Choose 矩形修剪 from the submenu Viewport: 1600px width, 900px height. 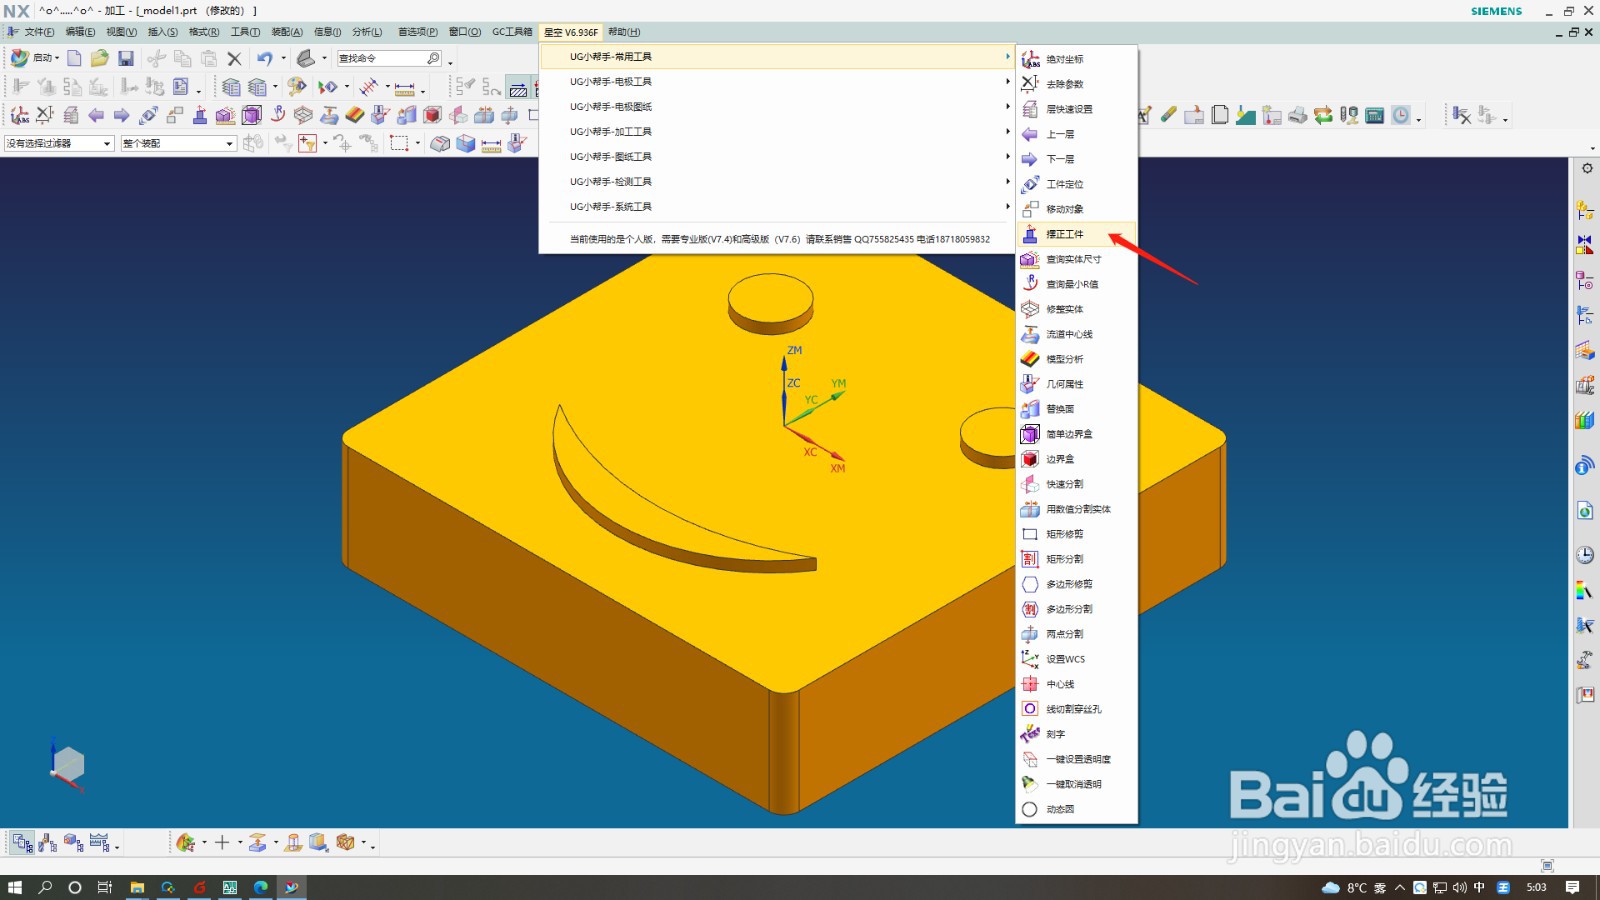1076,534
